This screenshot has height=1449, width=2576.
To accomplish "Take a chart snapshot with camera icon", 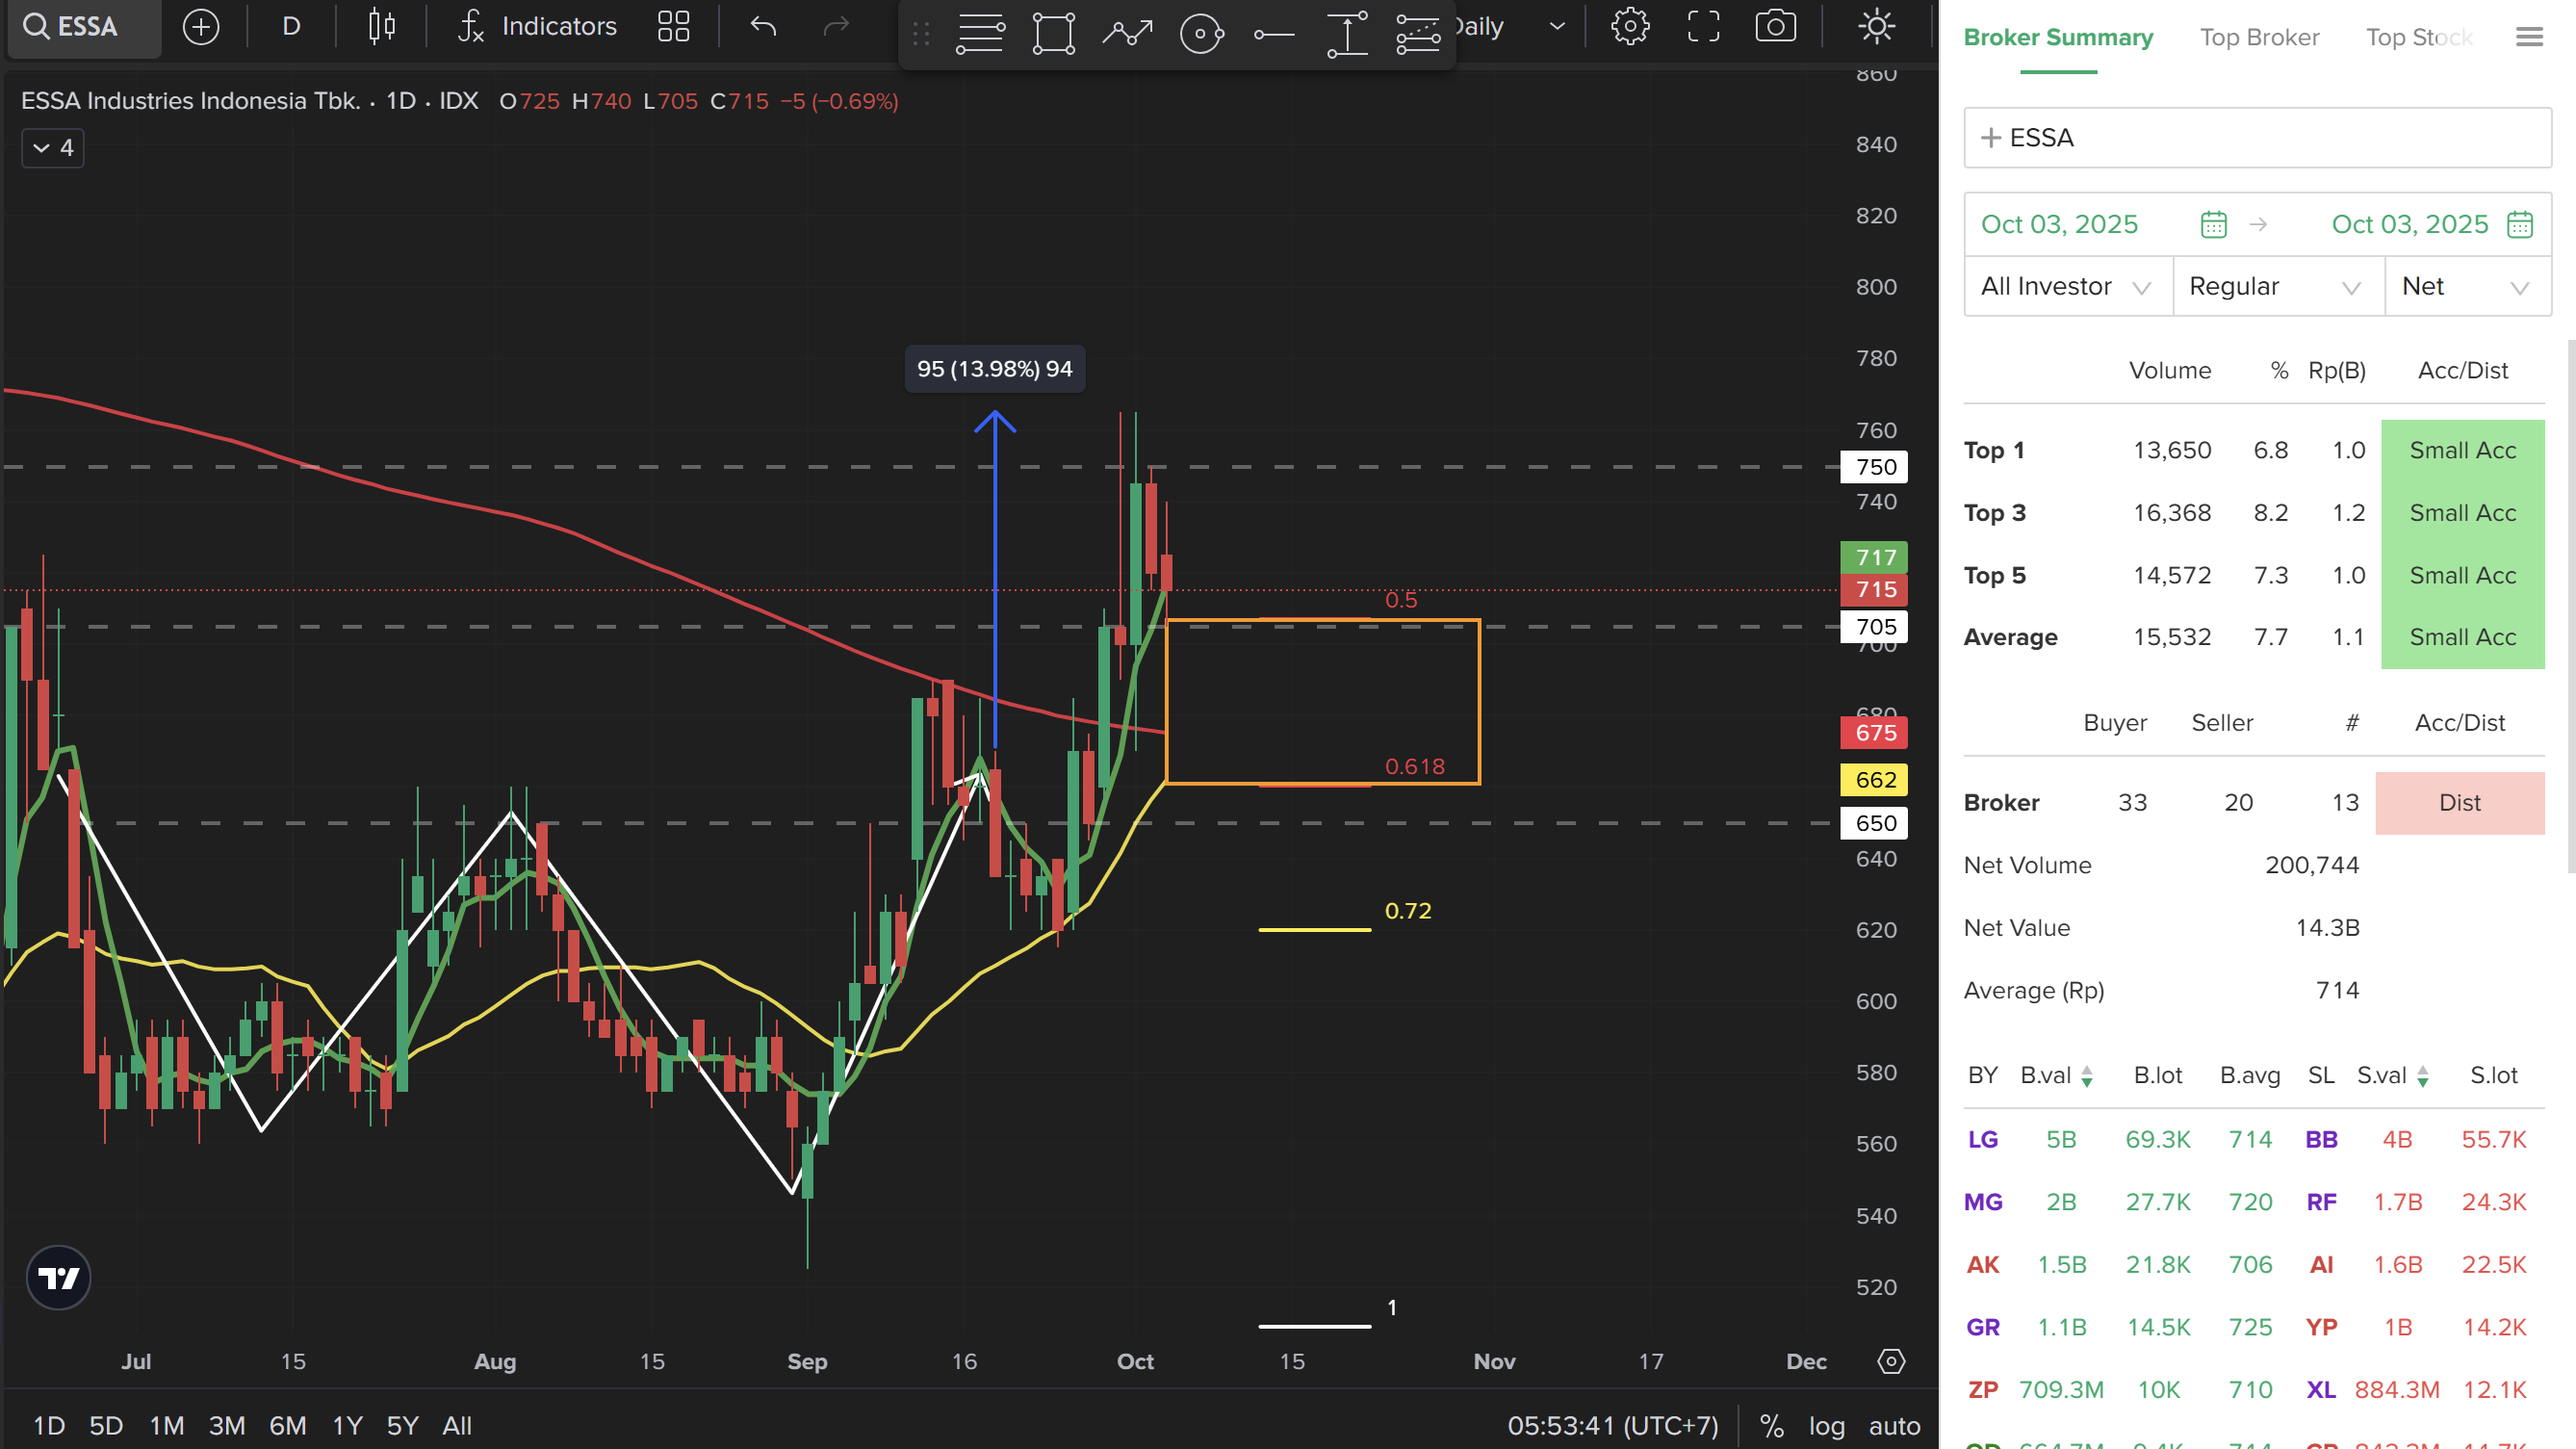I will pyautogui.click(x=1775, y=27).
